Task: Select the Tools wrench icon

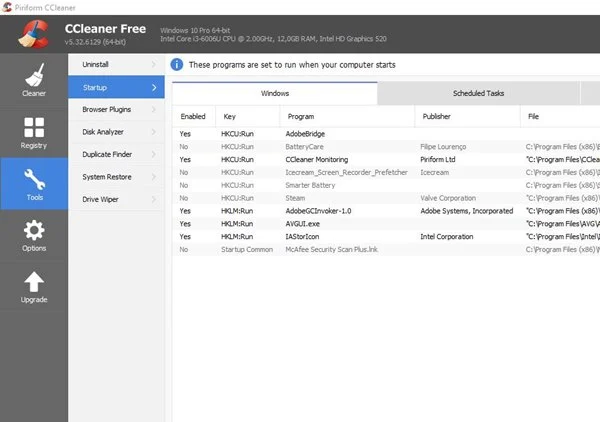Action: click(34, 179)
